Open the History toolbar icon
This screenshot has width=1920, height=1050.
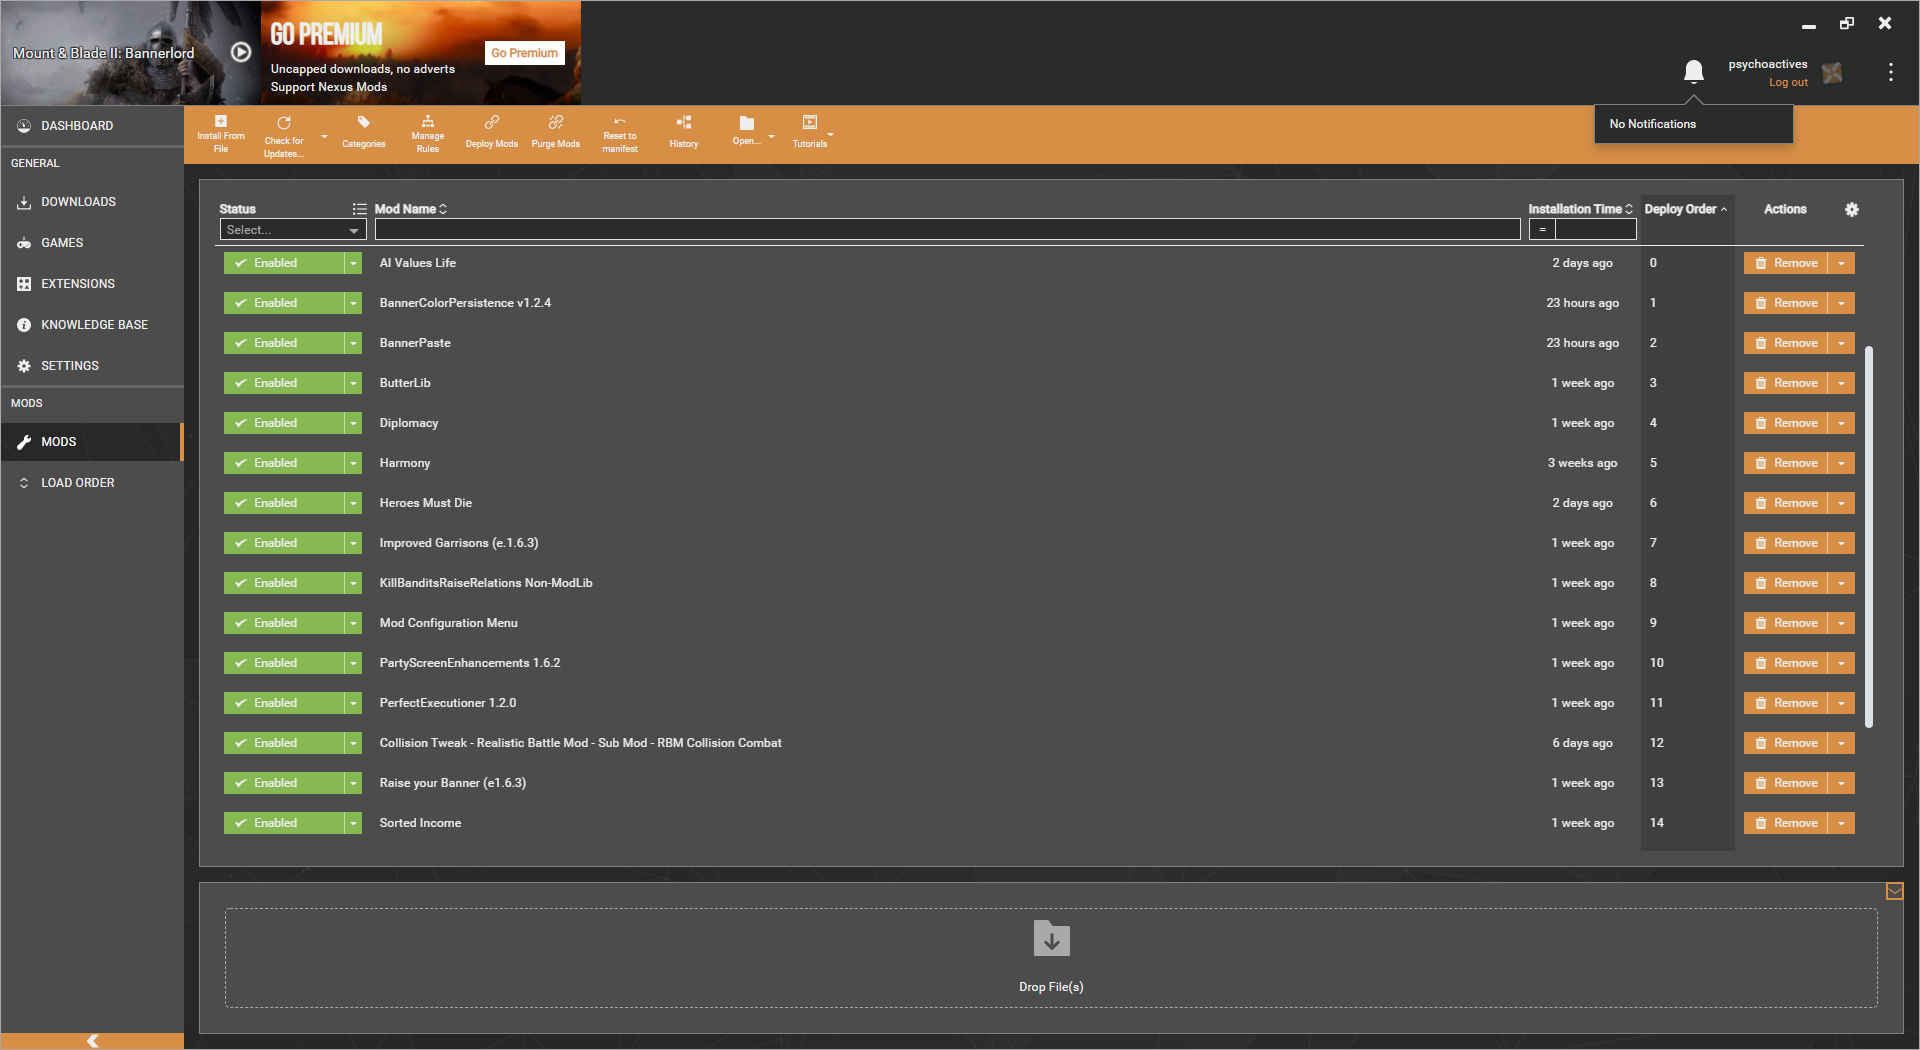pos(684,122)
